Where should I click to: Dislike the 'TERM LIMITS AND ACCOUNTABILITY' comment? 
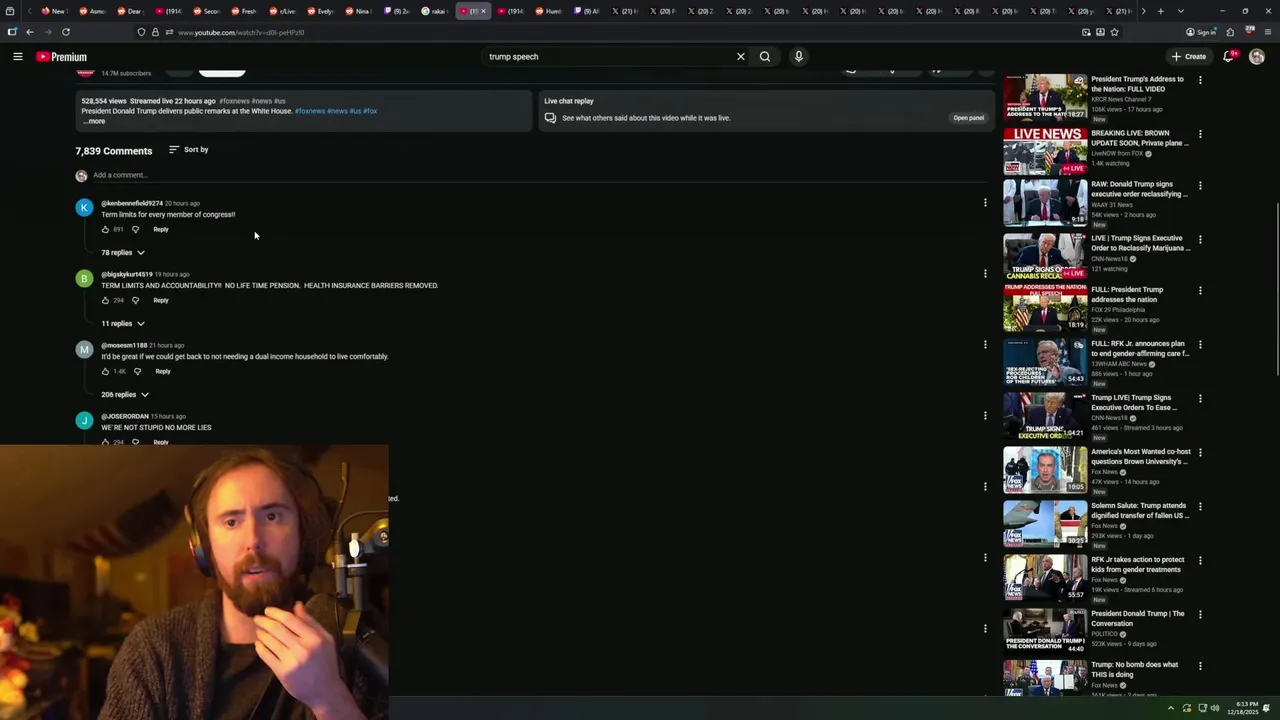(136, 301)
